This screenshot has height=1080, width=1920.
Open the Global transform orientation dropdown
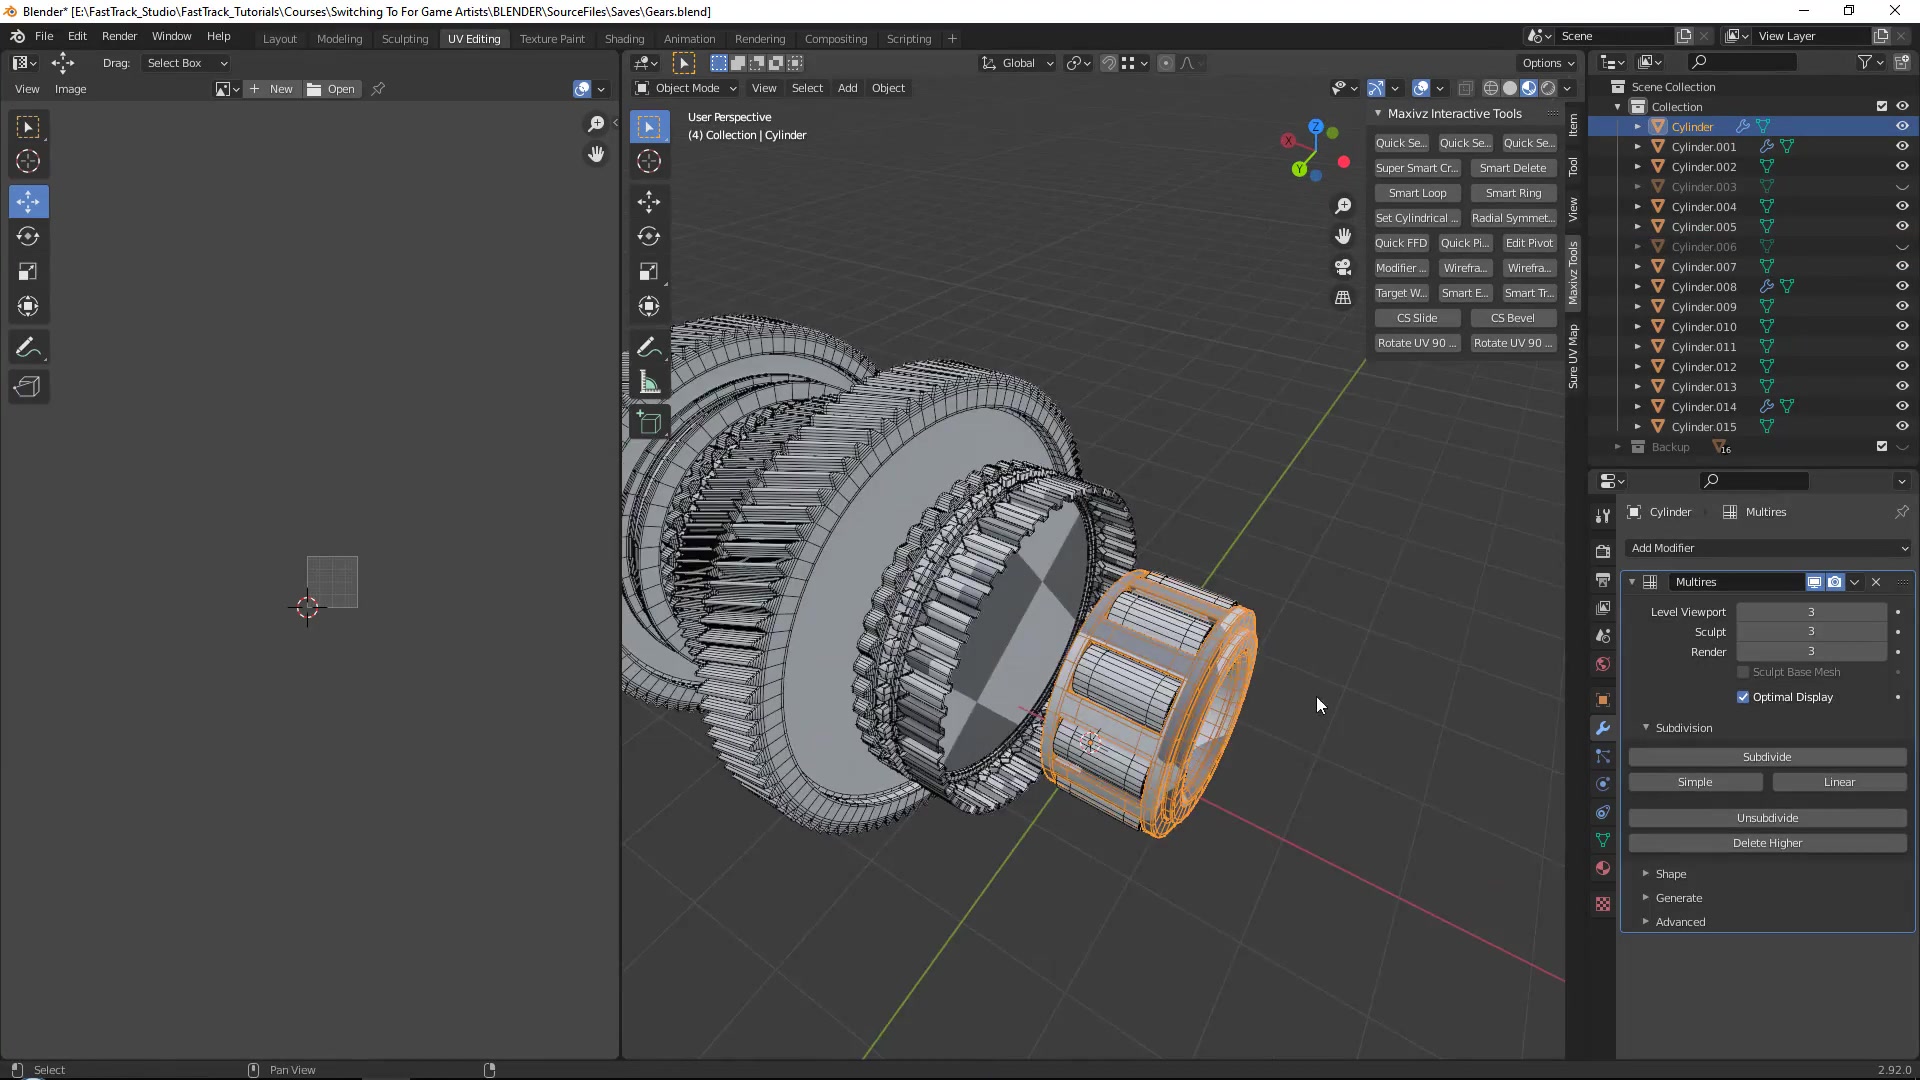(1017, 63)
